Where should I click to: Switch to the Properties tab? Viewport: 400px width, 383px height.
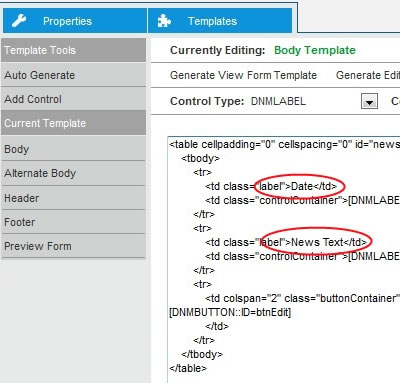[x=75, y=21]
